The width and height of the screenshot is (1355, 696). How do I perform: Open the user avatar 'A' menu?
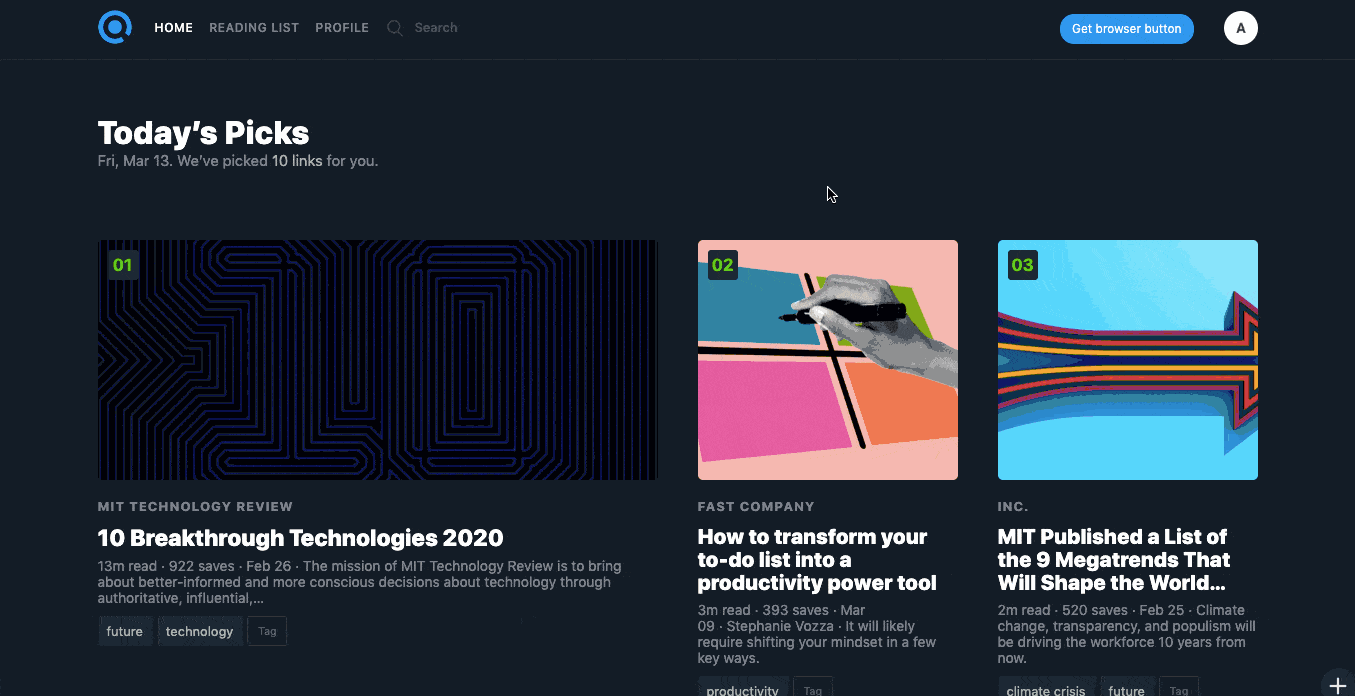[1241, 28]
